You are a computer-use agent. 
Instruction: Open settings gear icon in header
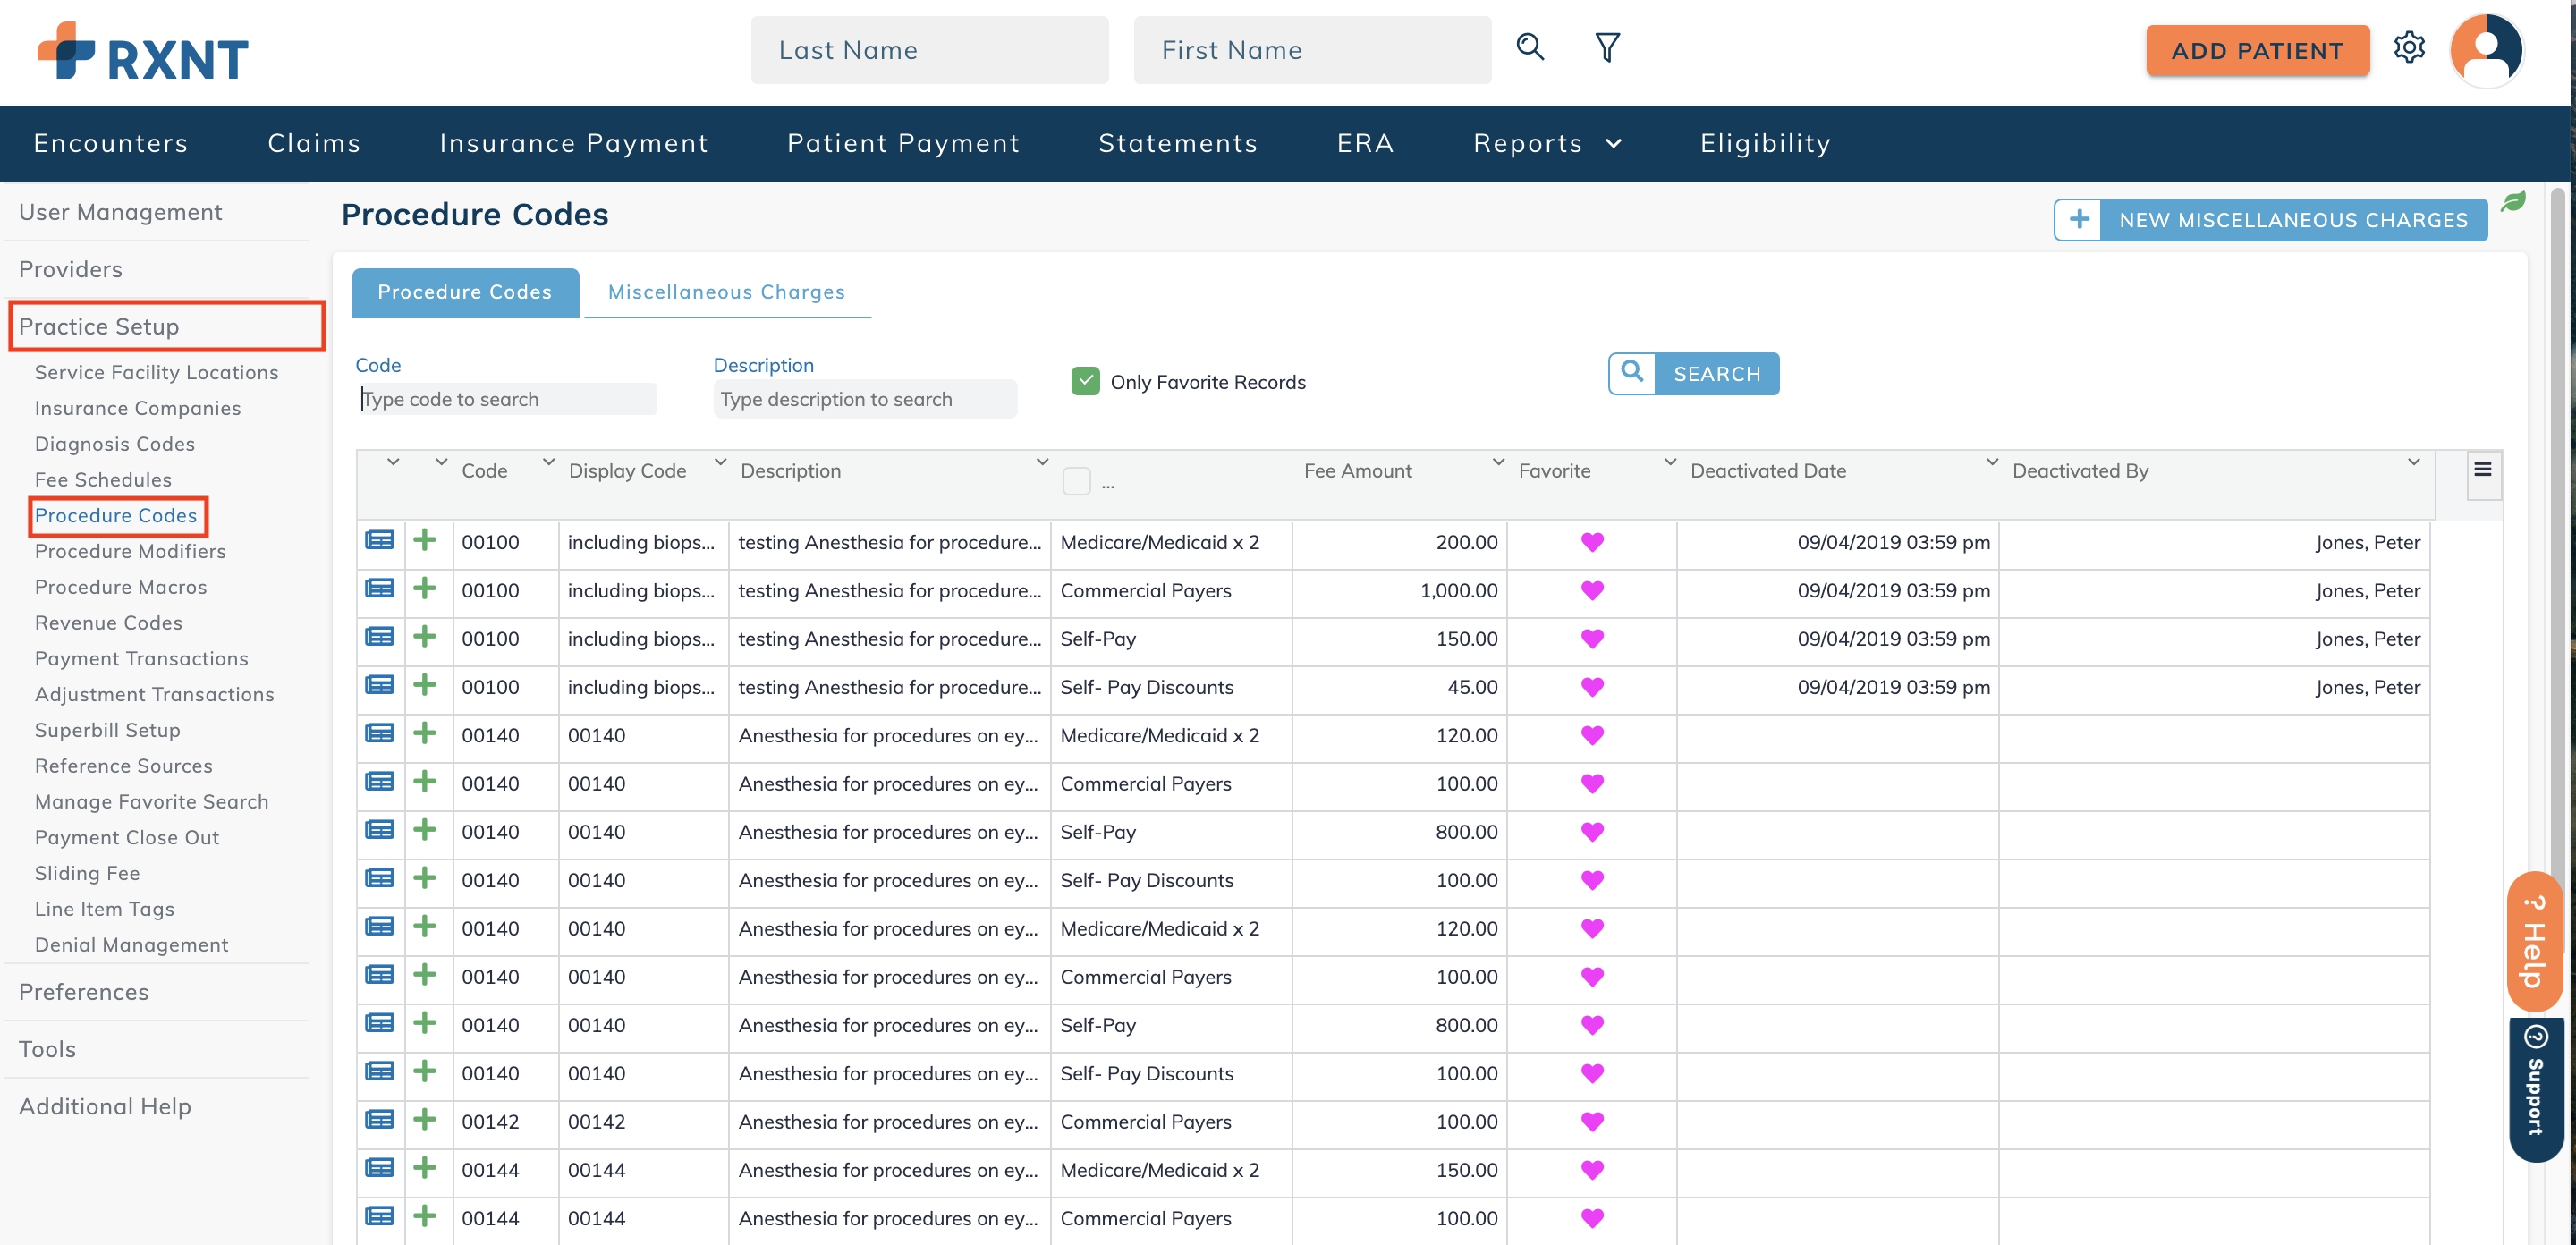pos(2409,47)
